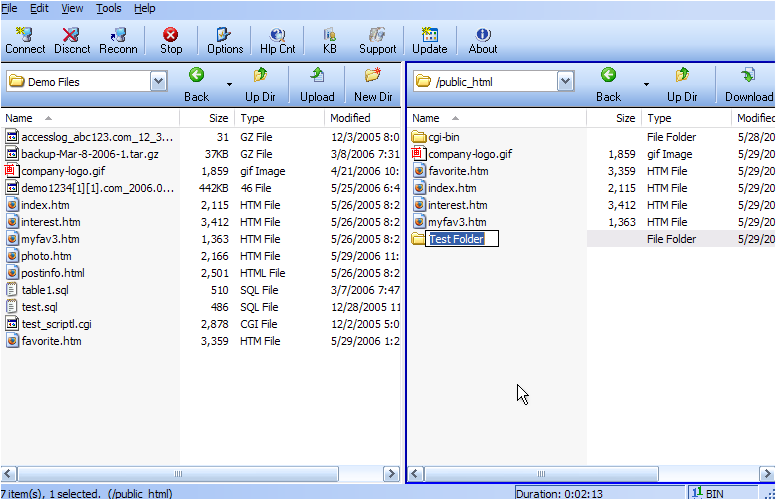Select local company-logo.gif file icon
The height and width of the screenshot is (500, 776).
[12, 171]
